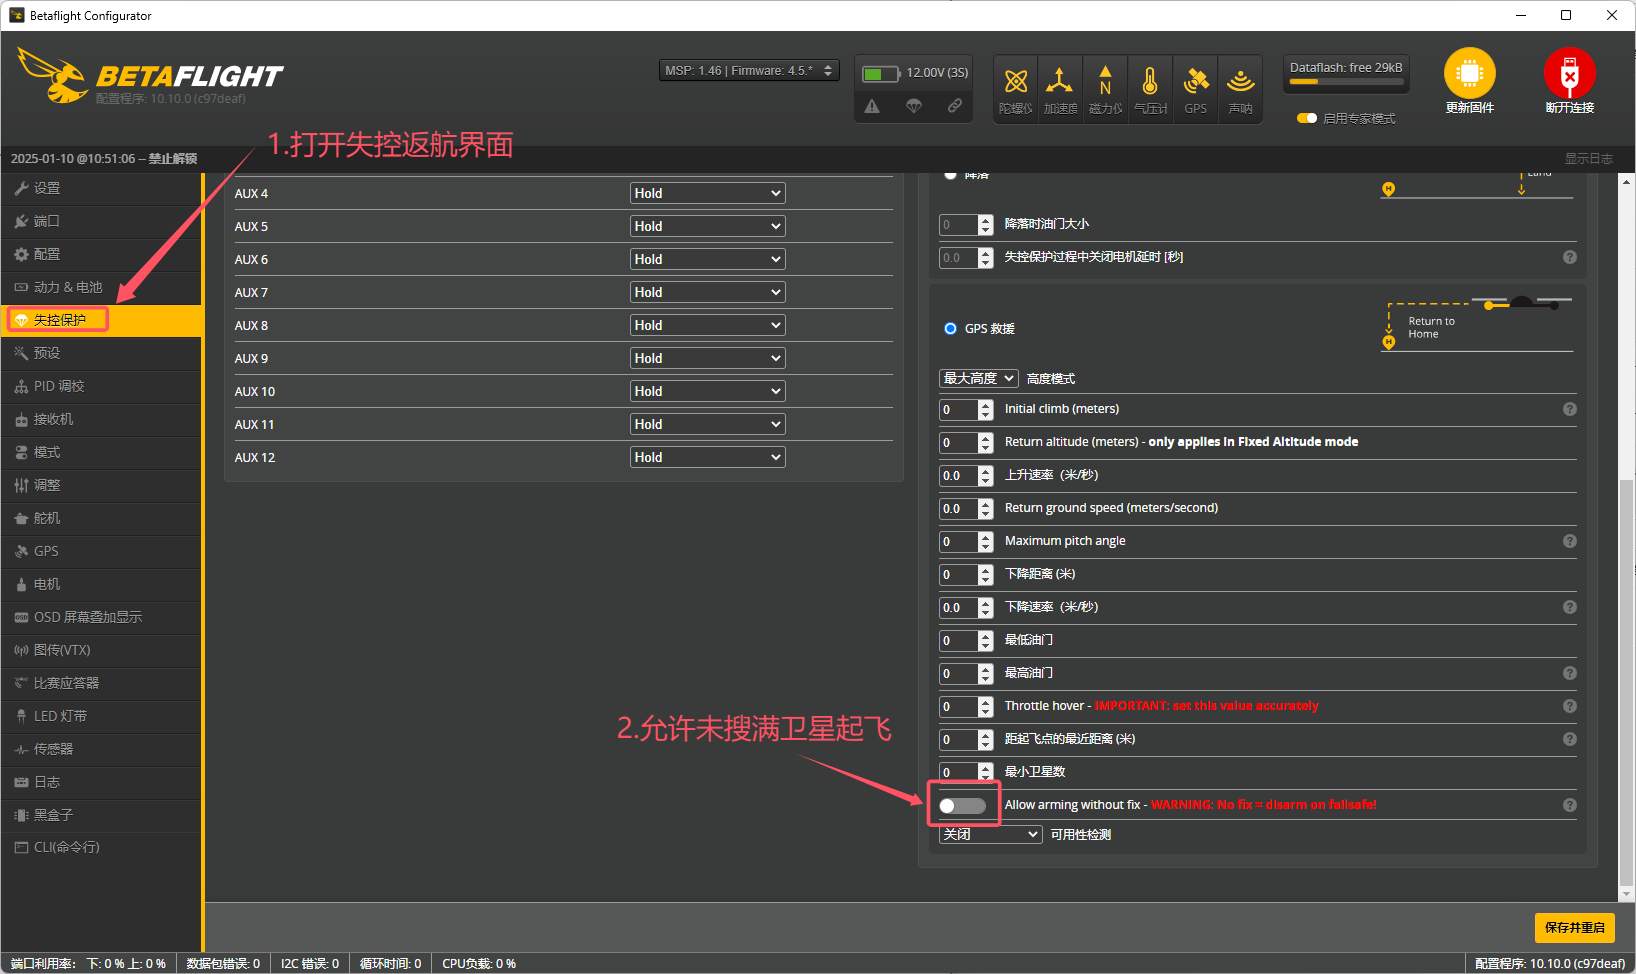
Task: Open the OSD 屏幕叠加显示 tab
Action: pos(101,617)
